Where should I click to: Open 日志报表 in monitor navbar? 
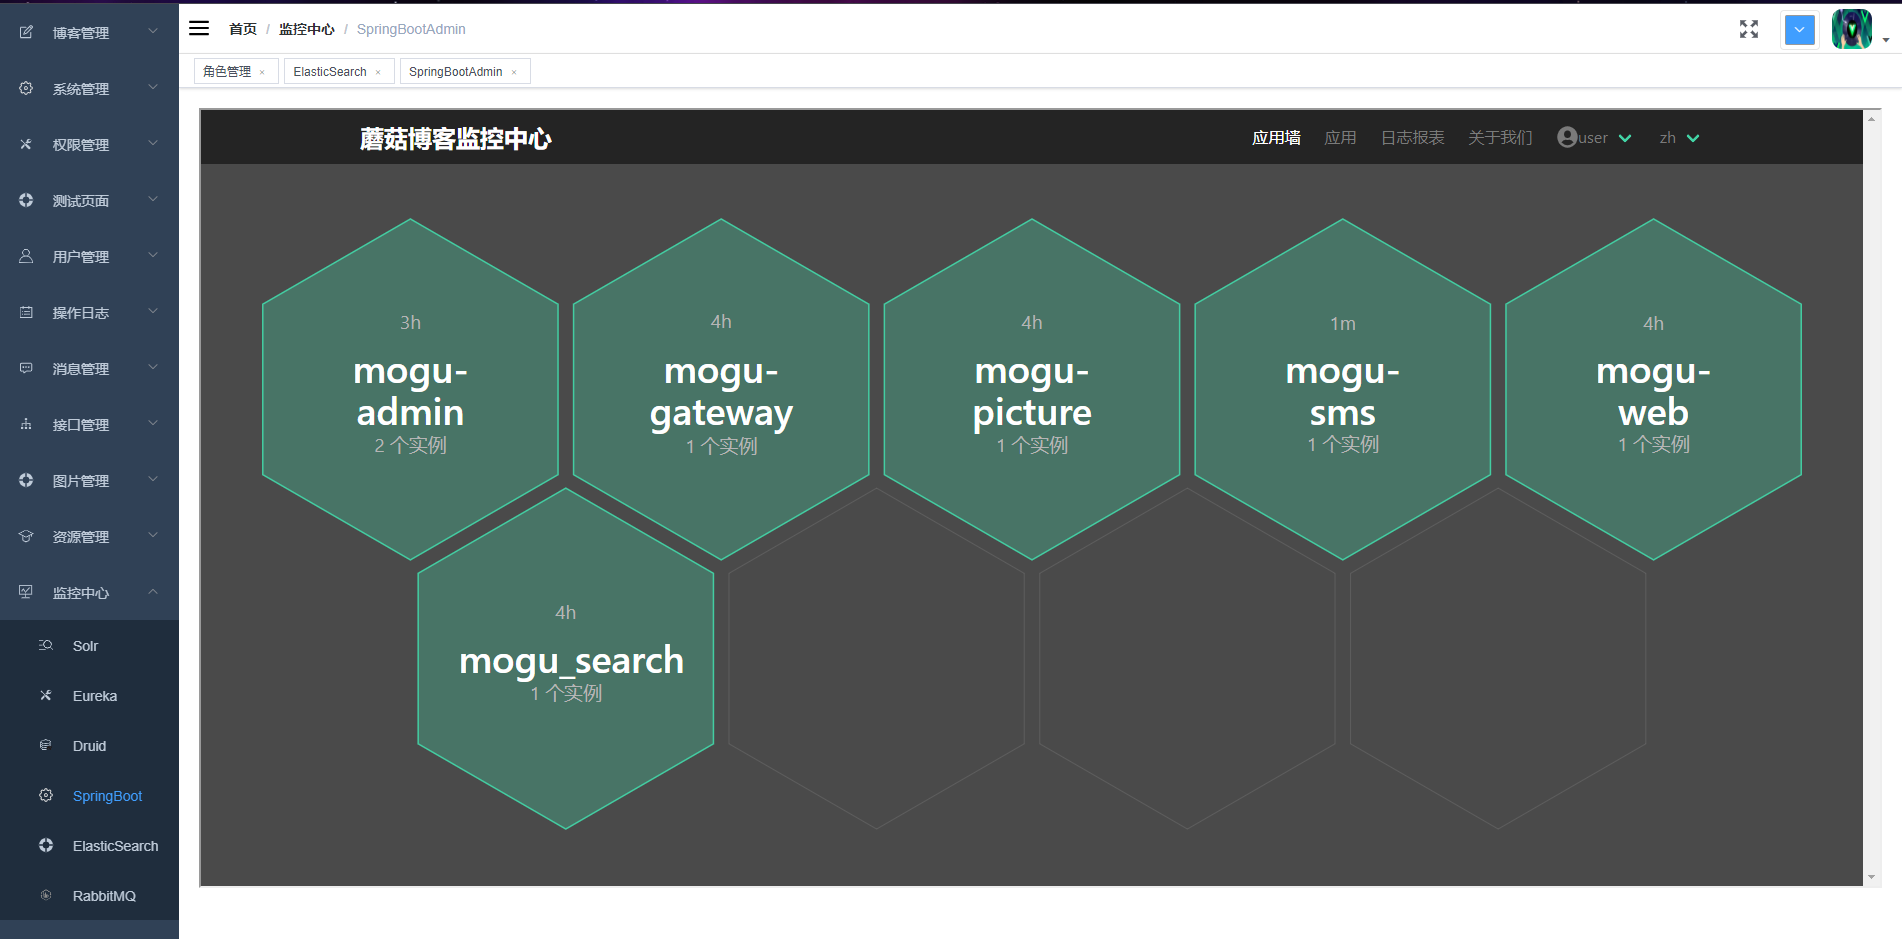1412,137
